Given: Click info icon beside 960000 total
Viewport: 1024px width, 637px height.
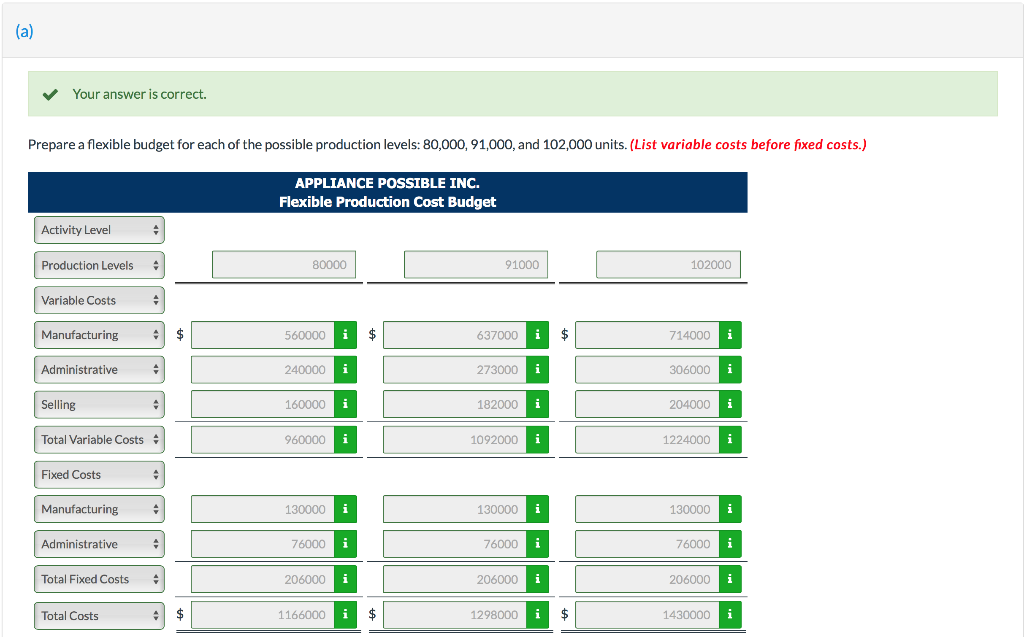Looking at the screenshot, I should 345,440.
